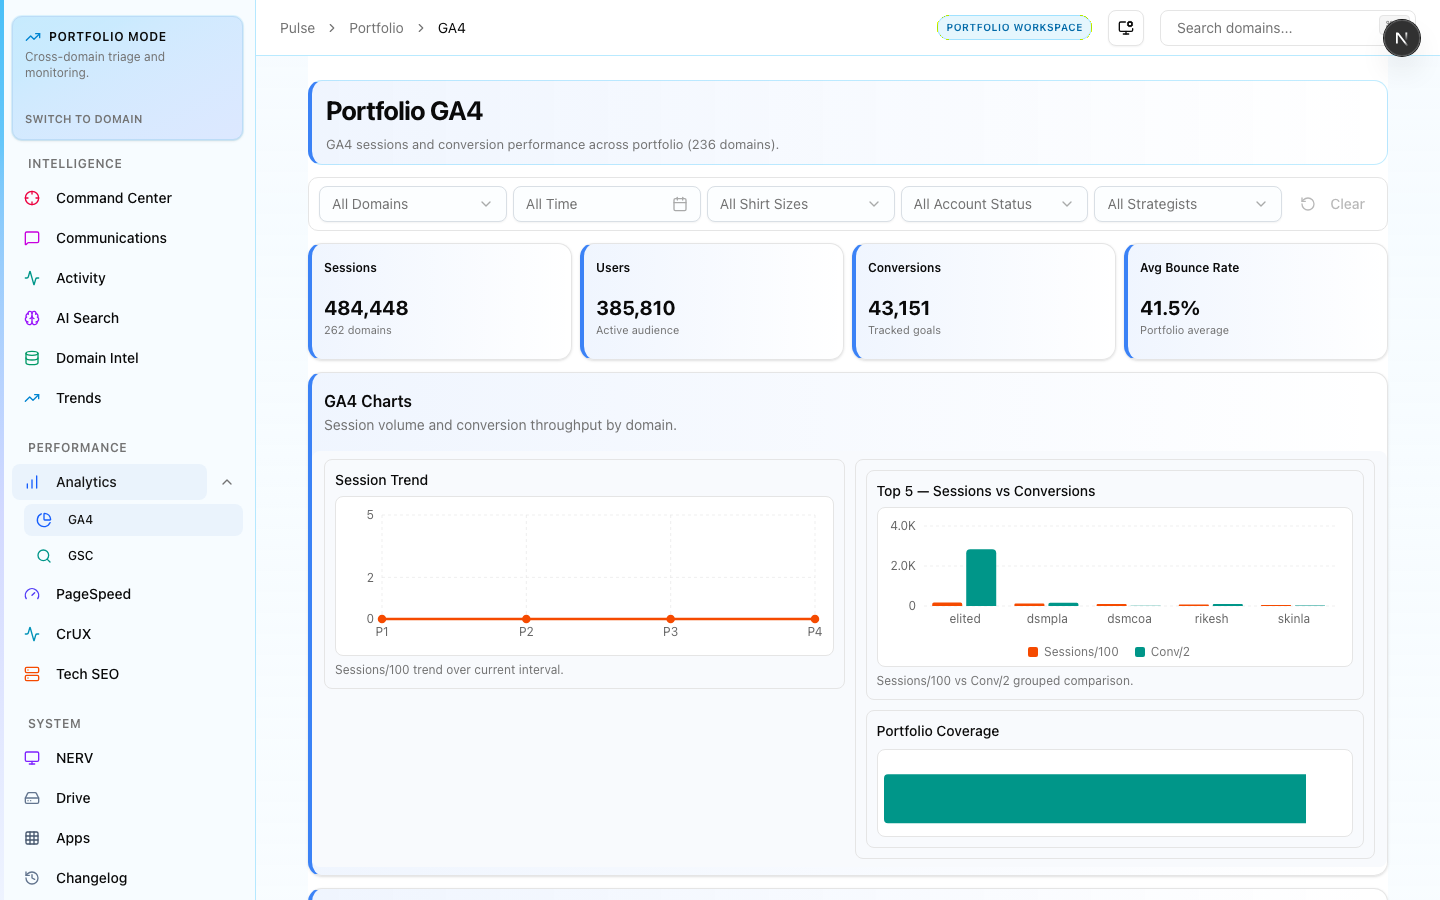Click the Changelog history icon
Viewport: 1440px width, 900px height.
click(32, 878)
